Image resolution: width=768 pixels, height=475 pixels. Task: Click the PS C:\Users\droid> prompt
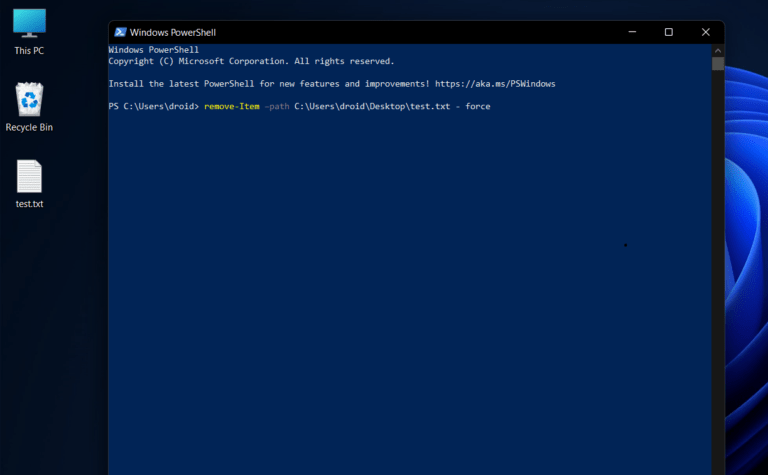(x=154, y=106)
